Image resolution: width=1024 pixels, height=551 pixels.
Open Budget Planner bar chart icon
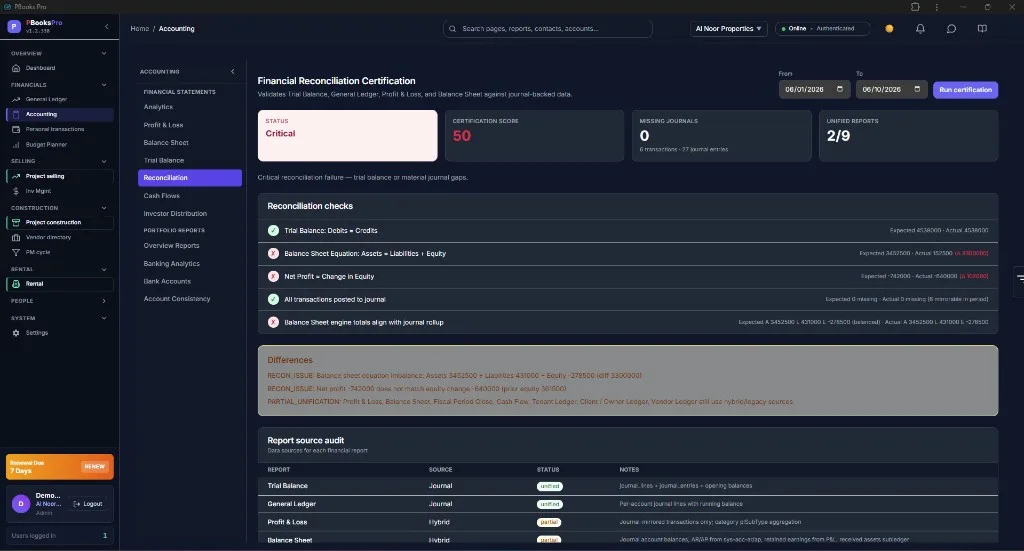16,145
